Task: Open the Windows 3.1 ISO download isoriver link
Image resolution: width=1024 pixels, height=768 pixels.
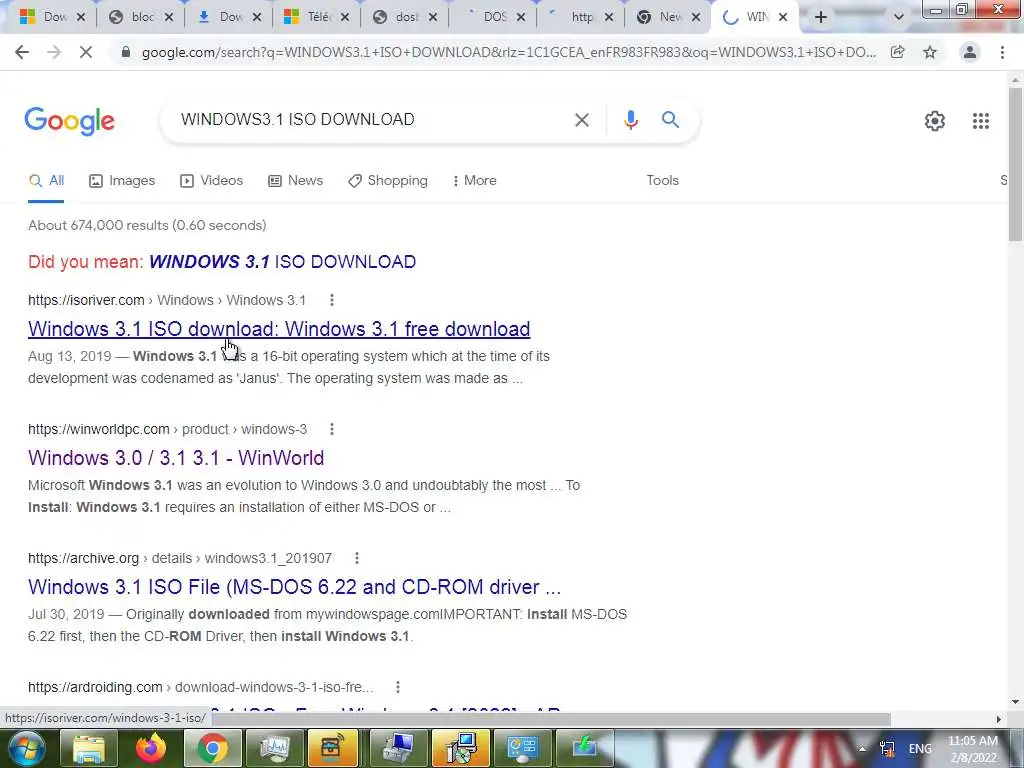Action: tap(279, 329)
